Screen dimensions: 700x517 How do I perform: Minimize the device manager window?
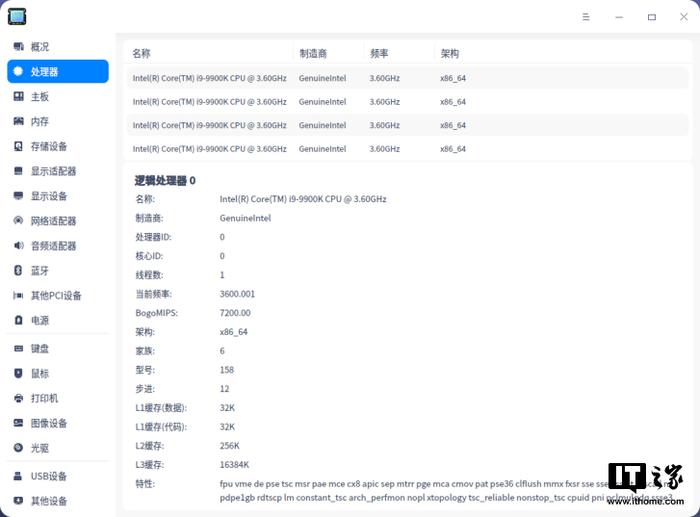tap(619, 17)
